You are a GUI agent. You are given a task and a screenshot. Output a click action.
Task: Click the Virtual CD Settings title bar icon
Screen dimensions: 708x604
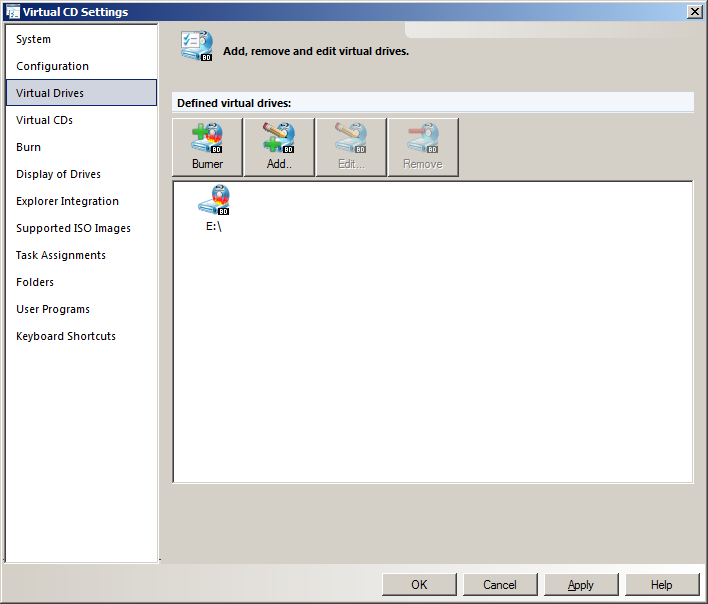coord(12,12)
